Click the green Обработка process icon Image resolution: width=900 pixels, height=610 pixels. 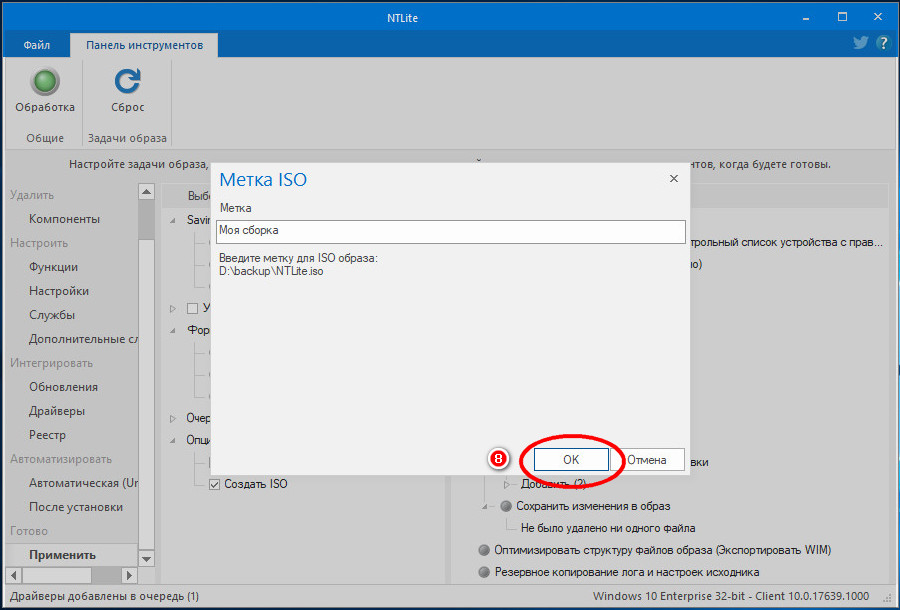point(45,81)
